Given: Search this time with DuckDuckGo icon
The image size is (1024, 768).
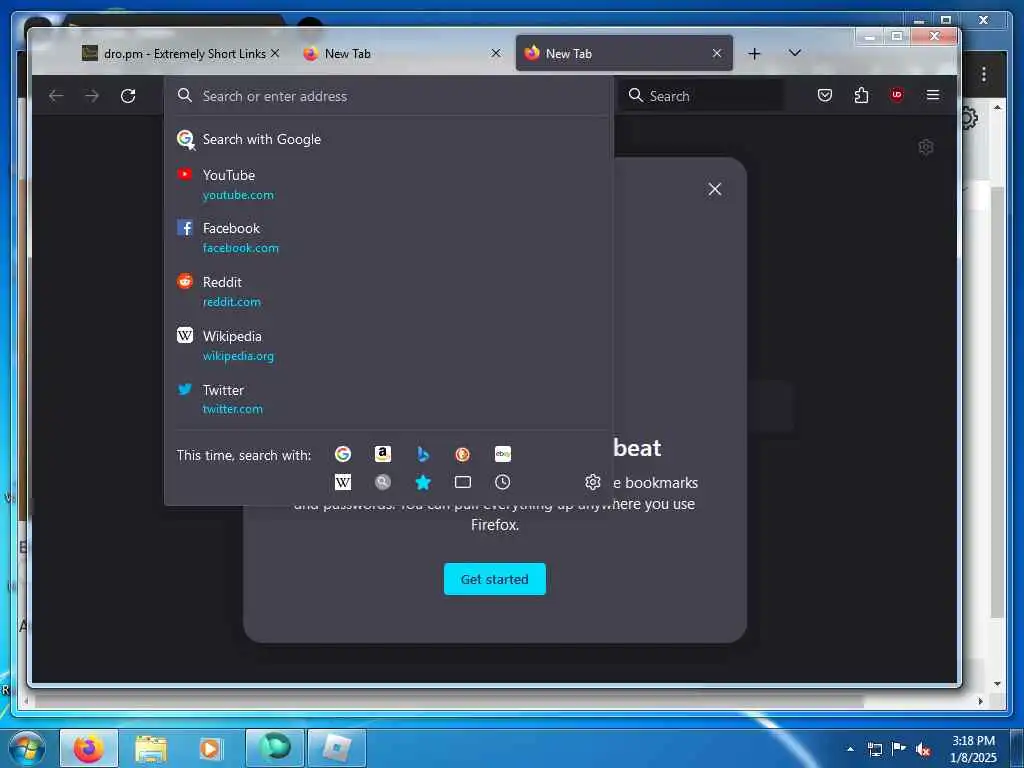Looking at the screenshot, I should point(462,454).
